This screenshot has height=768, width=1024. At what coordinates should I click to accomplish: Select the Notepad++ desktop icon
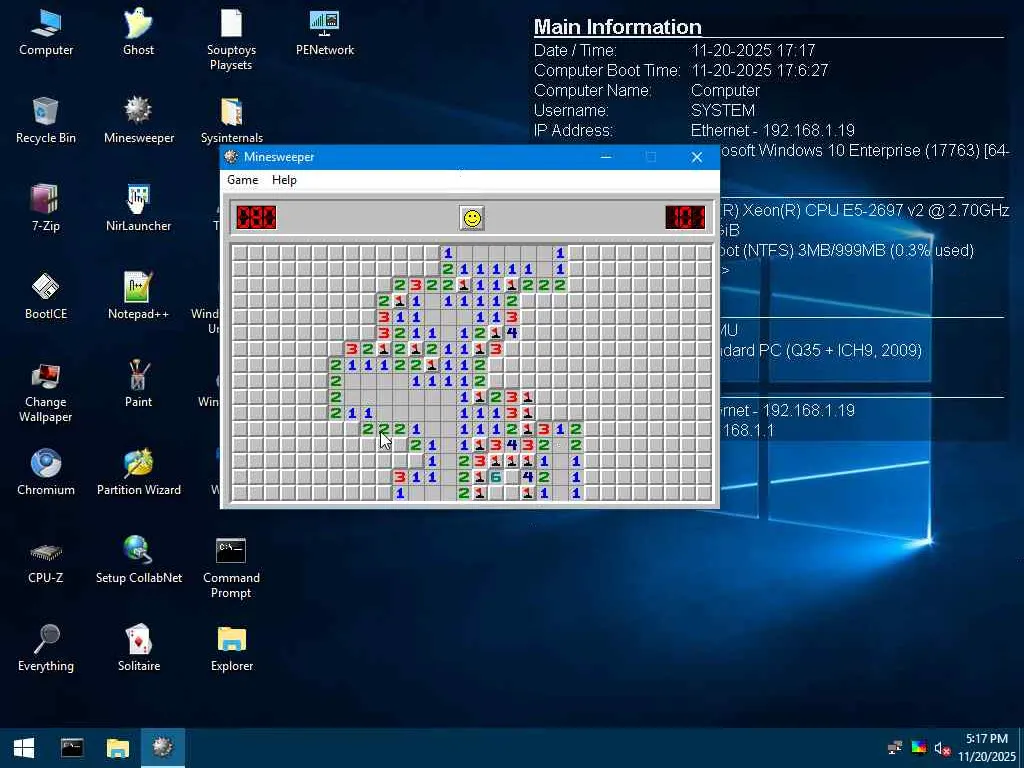point(138,297)
